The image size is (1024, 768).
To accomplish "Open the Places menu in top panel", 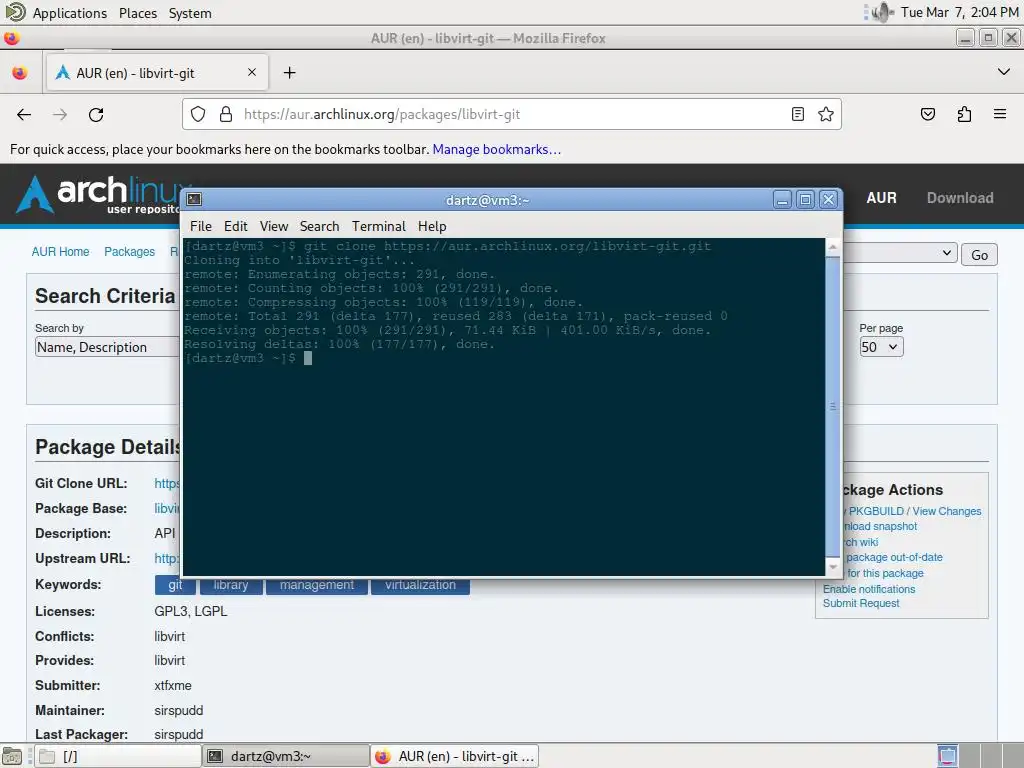I will click(138, 13).
